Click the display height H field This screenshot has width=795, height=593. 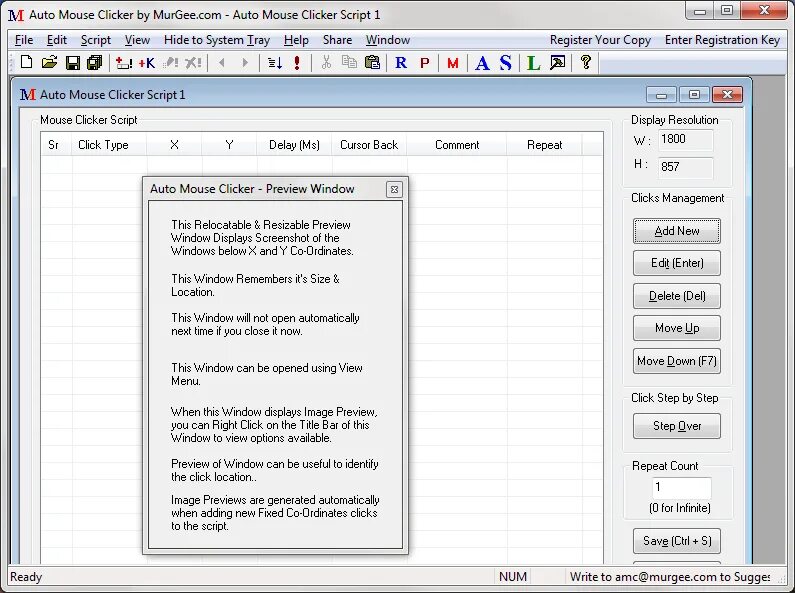pos(685,167)
